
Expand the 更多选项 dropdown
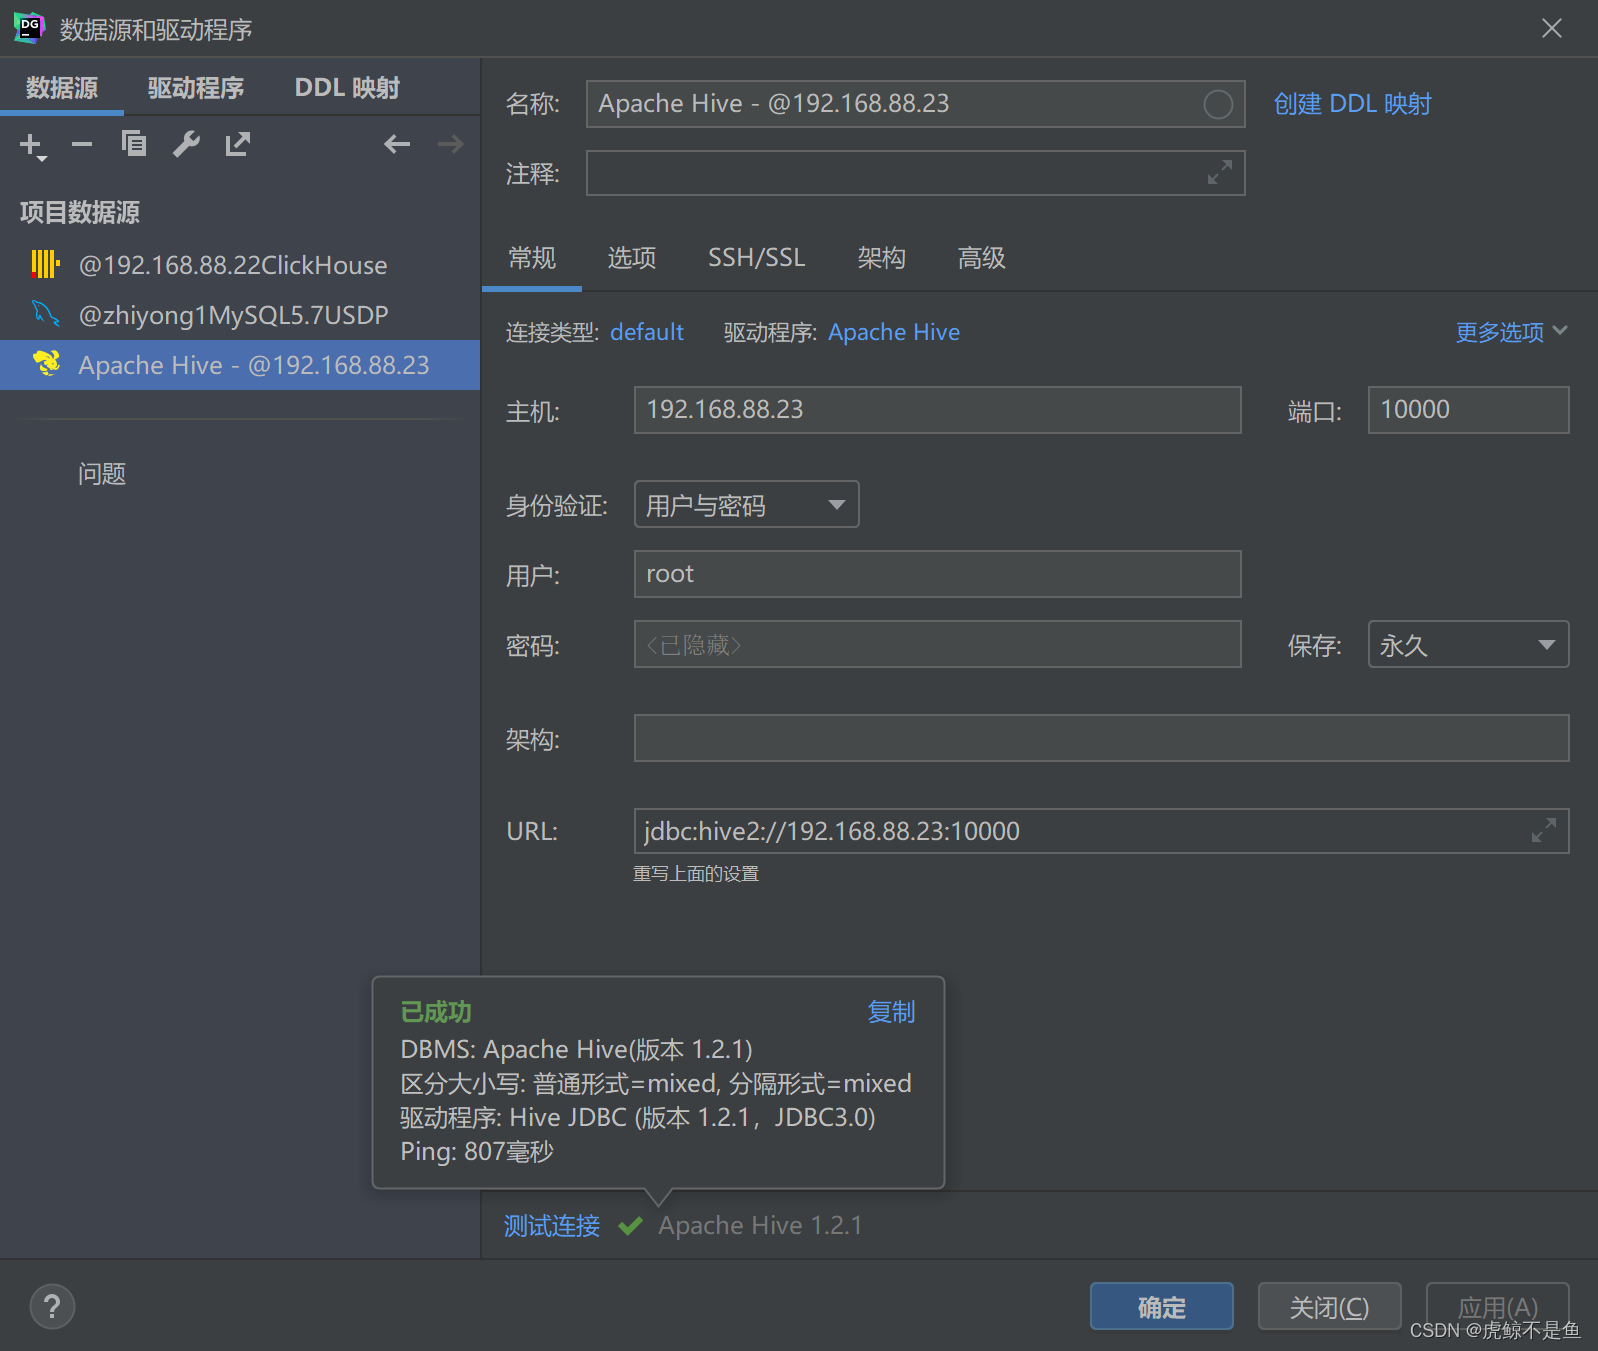[1511, 332]
